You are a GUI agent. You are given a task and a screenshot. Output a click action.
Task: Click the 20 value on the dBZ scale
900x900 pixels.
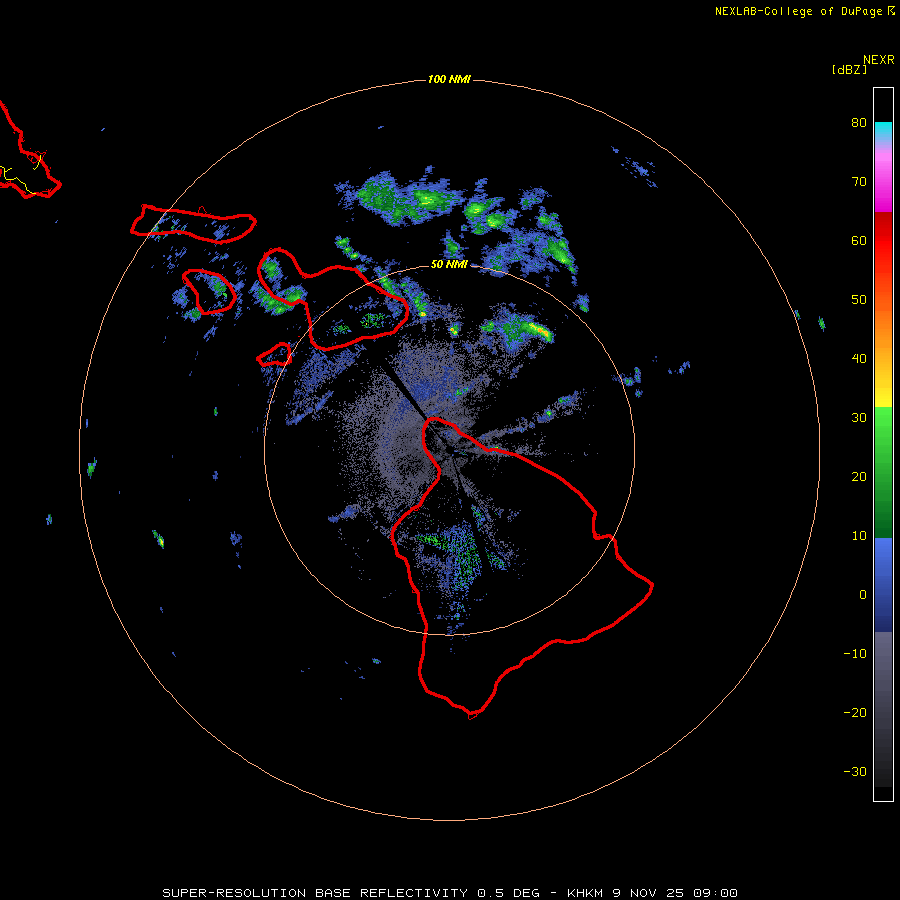tap(859, 476)
